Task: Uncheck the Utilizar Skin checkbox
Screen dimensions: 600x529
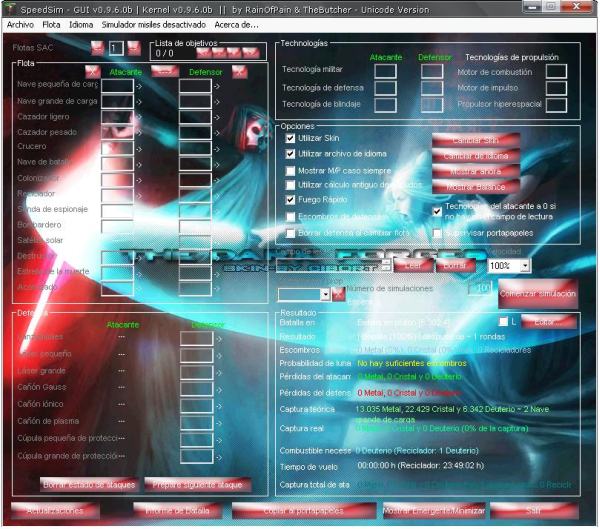Action: click(x=290, y=138)
